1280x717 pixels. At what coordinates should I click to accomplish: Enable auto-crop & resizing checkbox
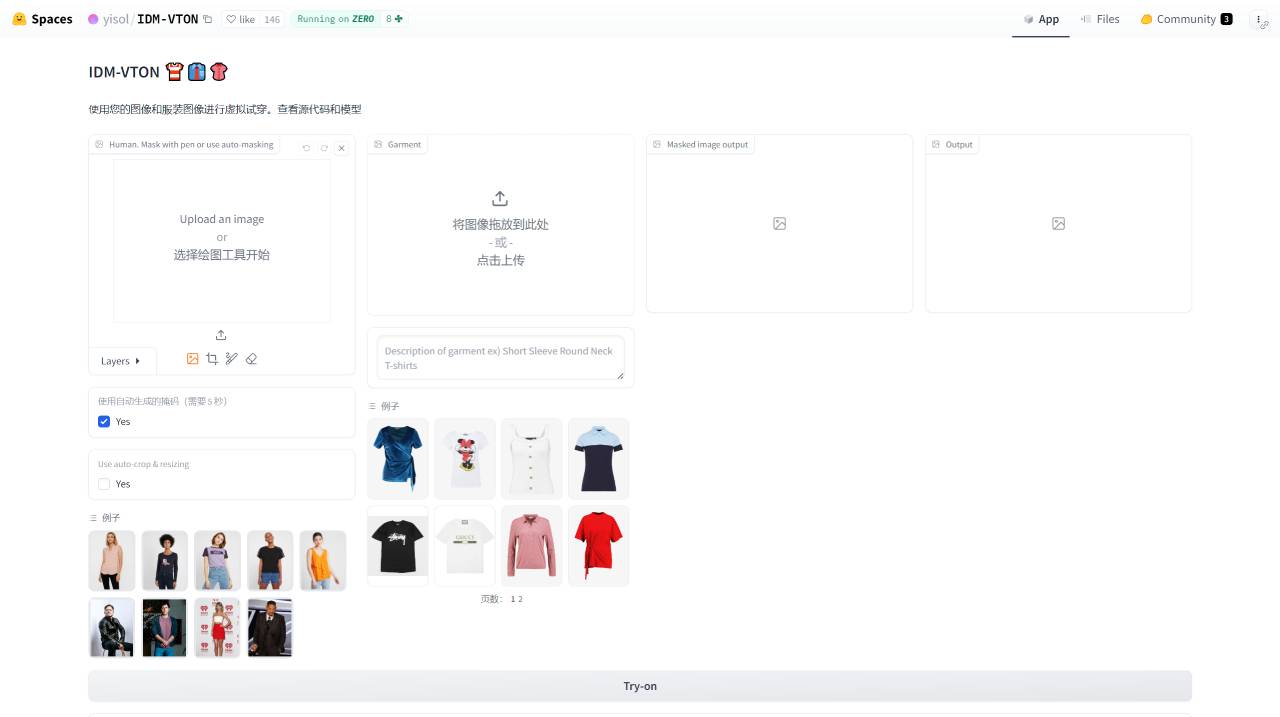tap(104, 484)
